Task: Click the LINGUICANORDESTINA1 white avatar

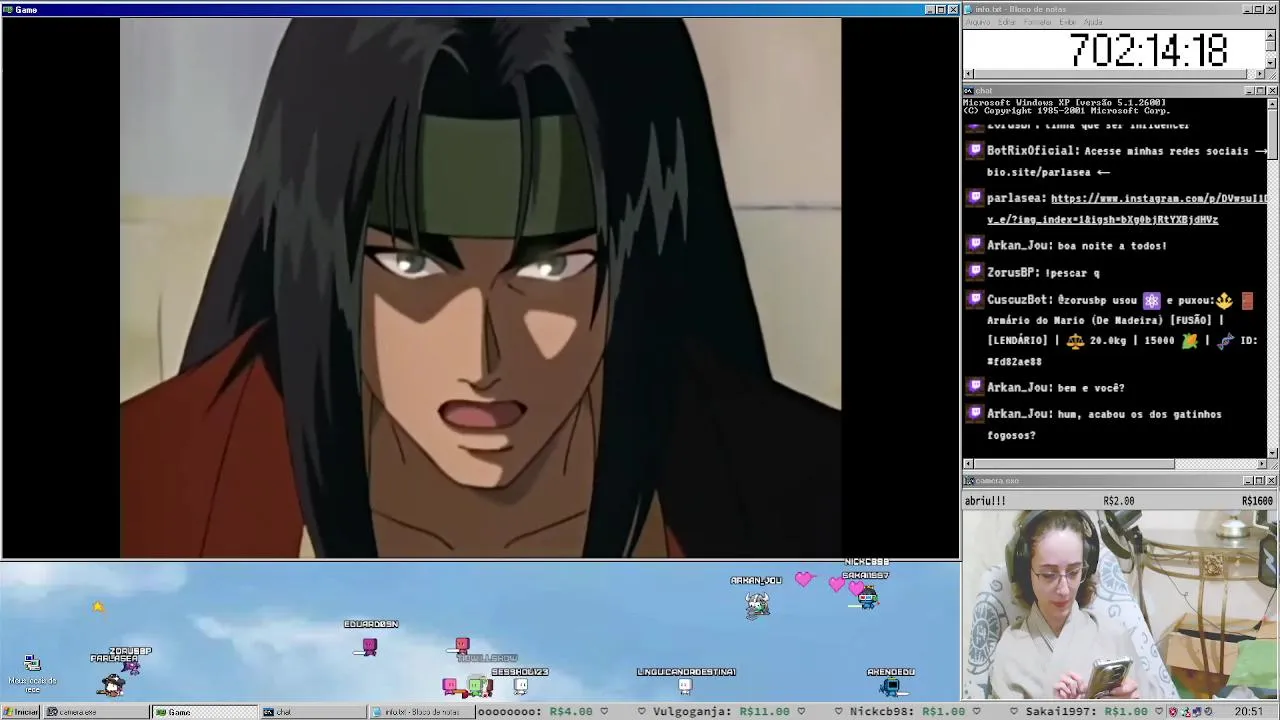Action: tap(685, 686)
